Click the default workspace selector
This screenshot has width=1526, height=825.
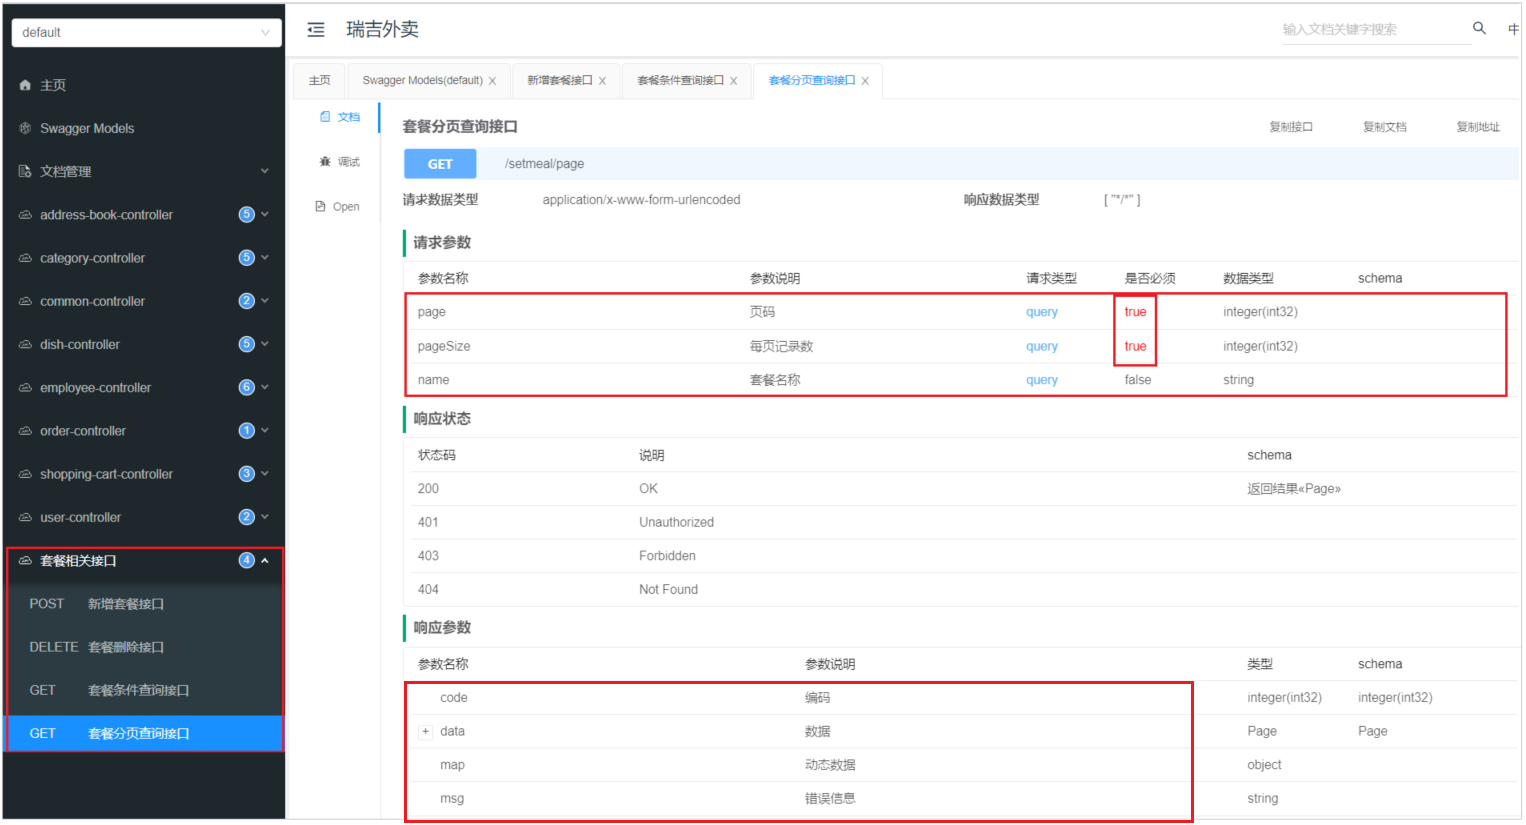[146, 32]
